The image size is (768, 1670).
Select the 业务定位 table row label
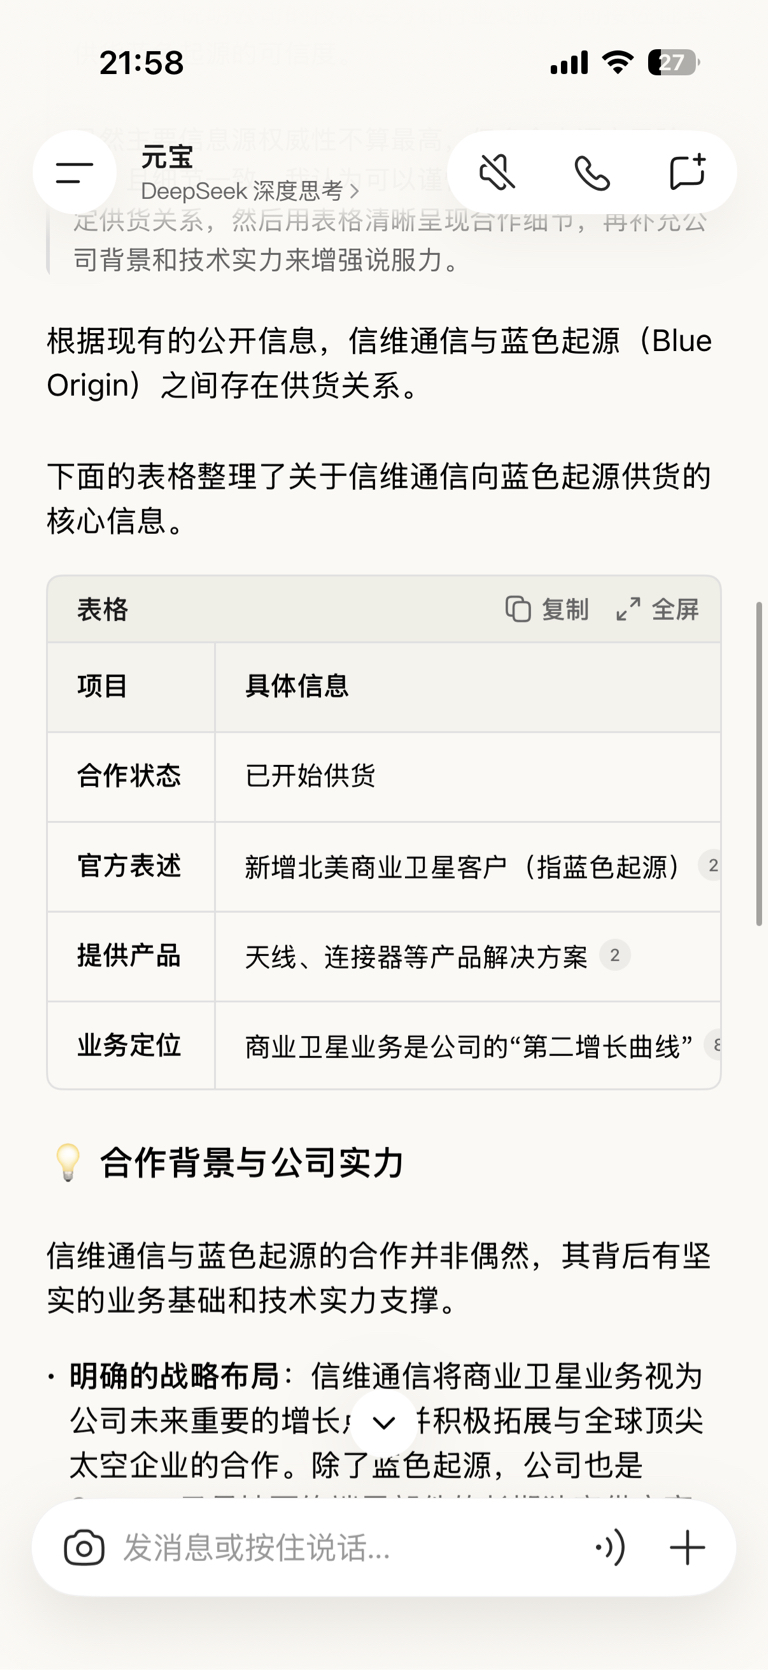pyautogui.click(x=129, y=1046)
